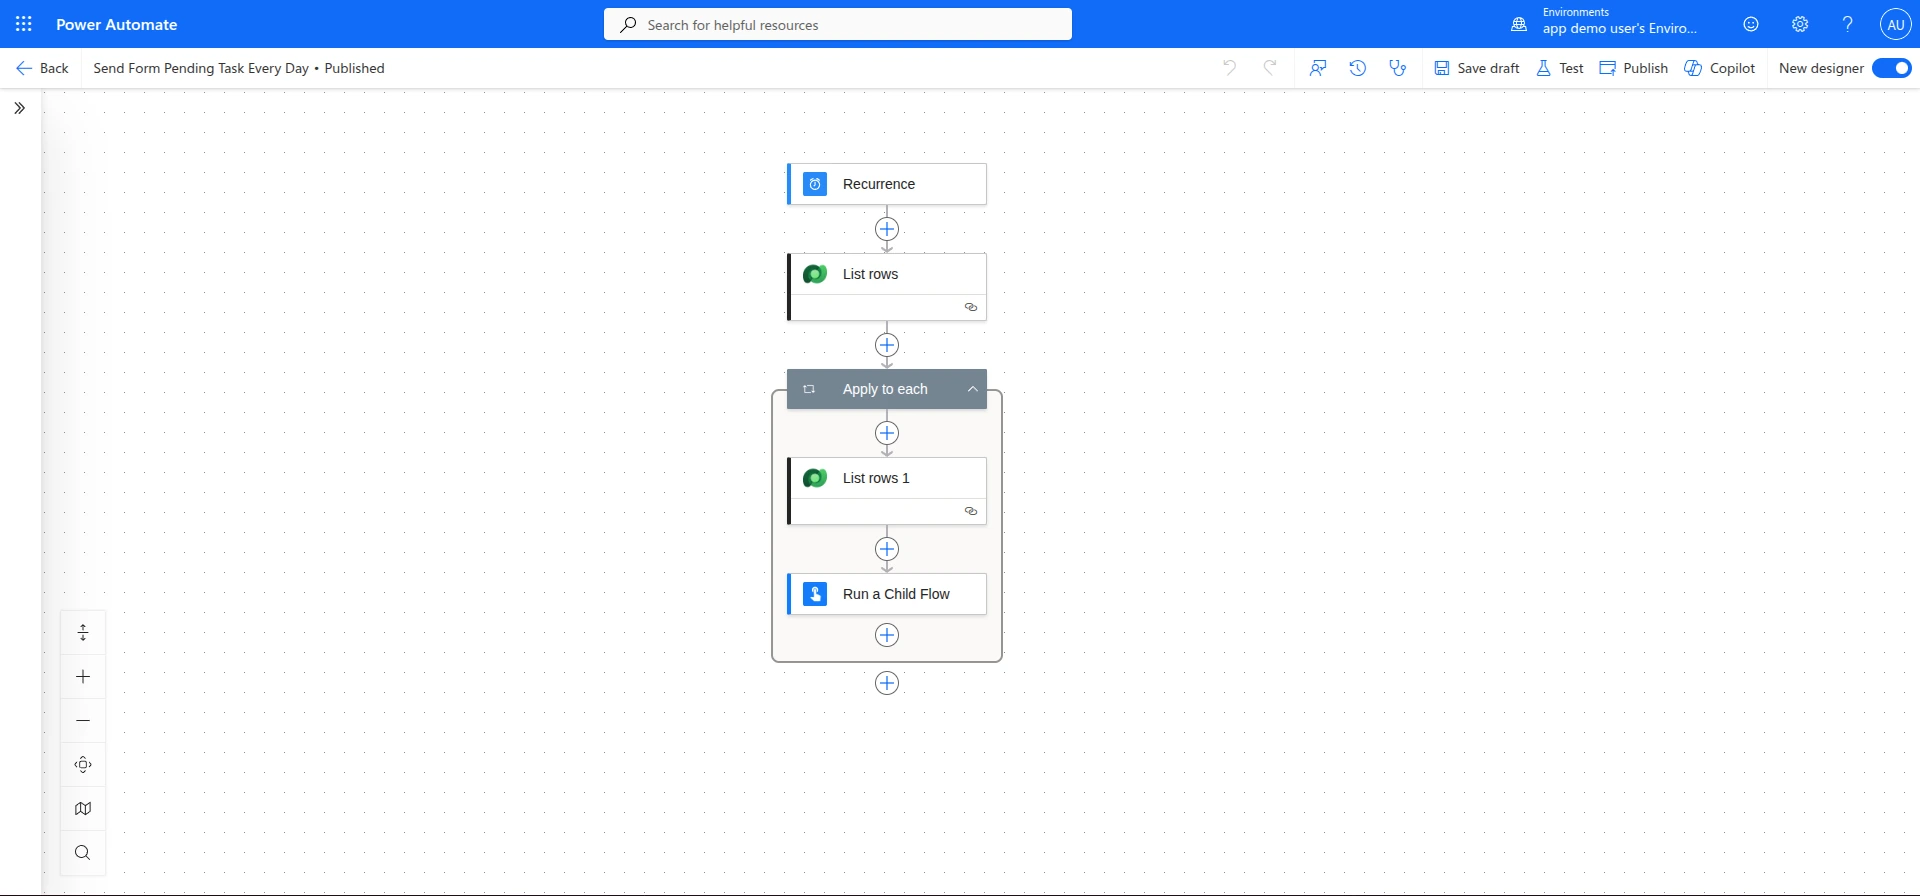The height and width of the screenshot is (896, 1920).
Task: Insert step between List rows and Apply to each
Action: pos(887,345)
